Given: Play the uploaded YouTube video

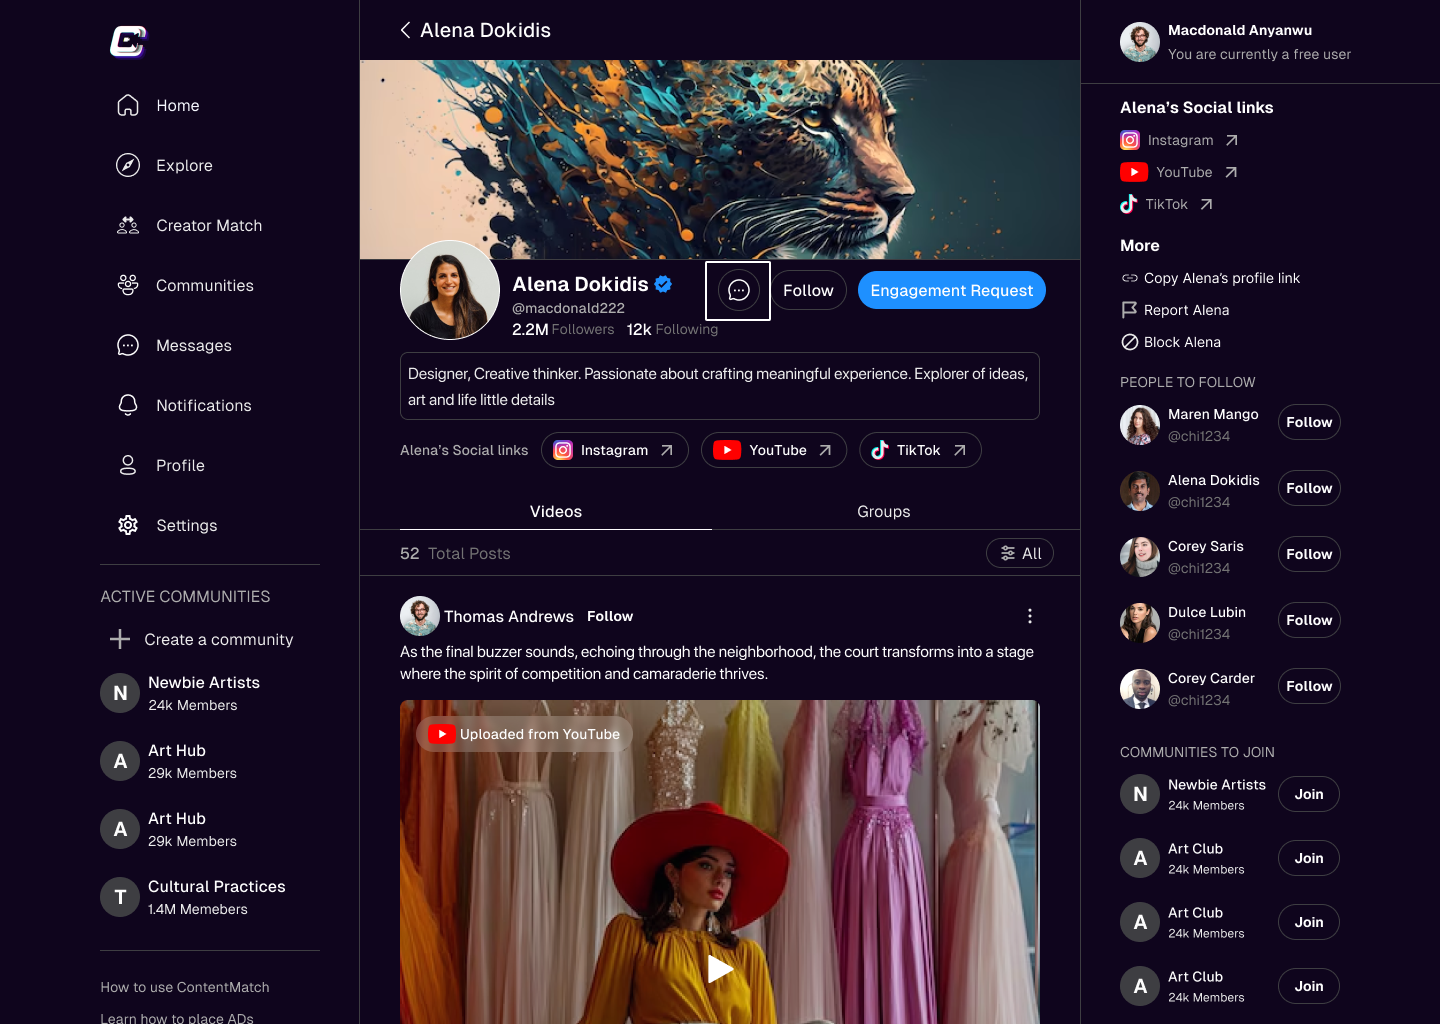Looking at the screenshot, I should tap(719, 968).
